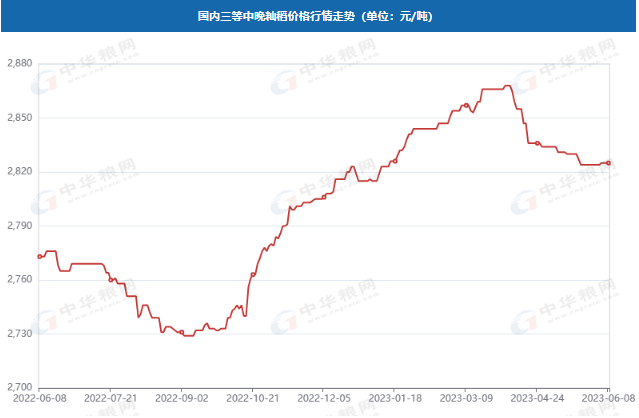Image resolution: width=639 pixels, height=418 pixels.
Task: Click the 2,760 y-axis label
Action: coord(20,279)
